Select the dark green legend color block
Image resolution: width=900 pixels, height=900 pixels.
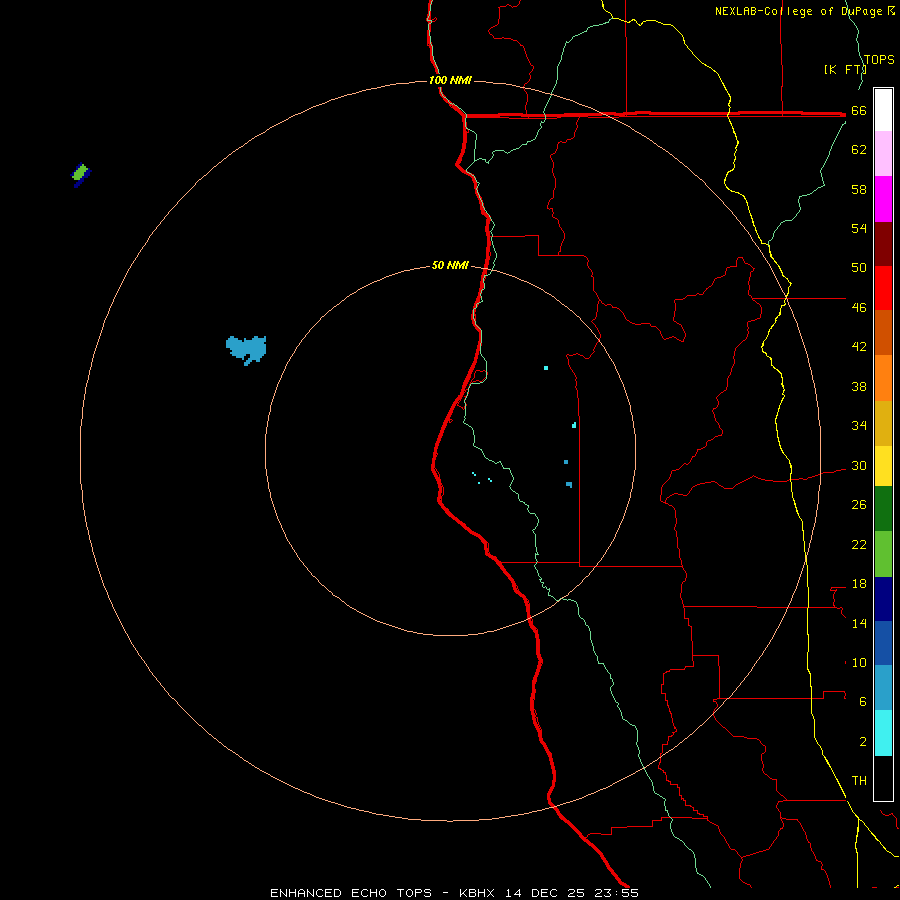point(883,509)
